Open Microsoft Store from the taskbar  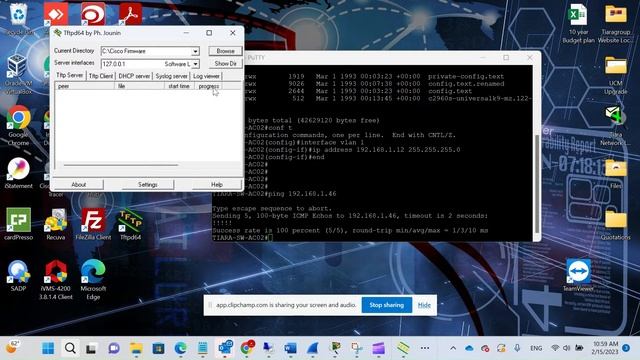pos(158,348)
